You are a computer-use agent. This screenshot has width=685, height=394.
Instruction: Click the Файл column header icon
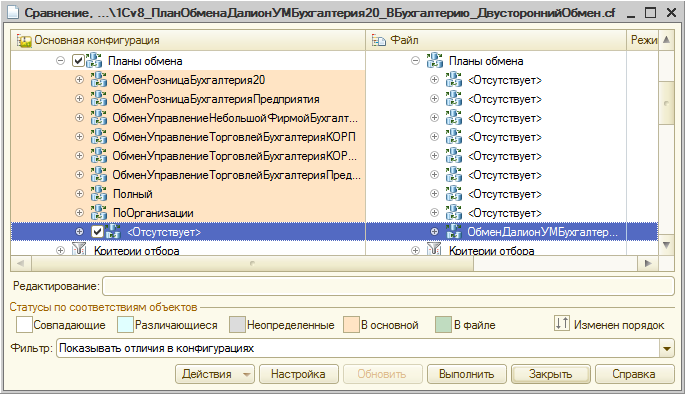[x=378, y=41]
